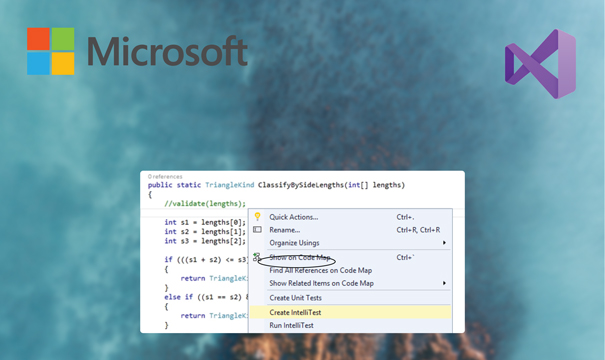Click the 'int s2 = lengths[1];' line
605x360 pixels.
point(205,232)
